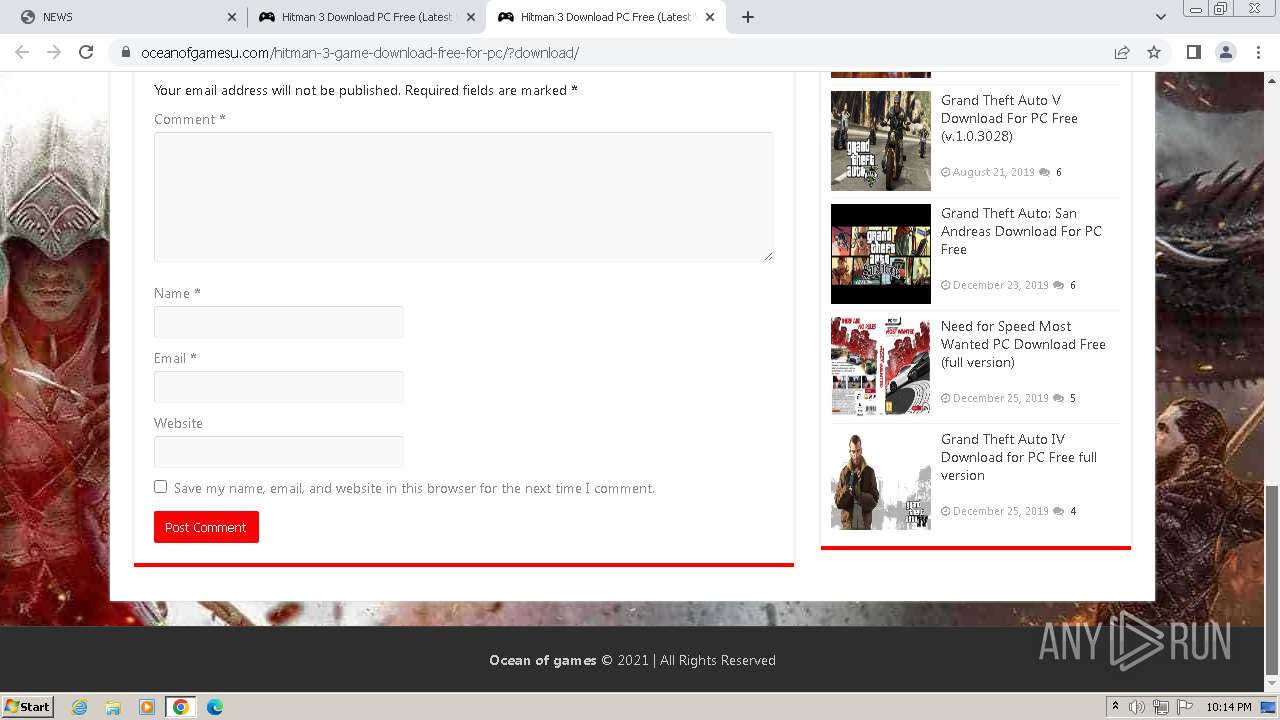The height and width of the screenshot is (720, 1280).
Task: Open File Explorer from the taskbar
Action: (113, 707)
